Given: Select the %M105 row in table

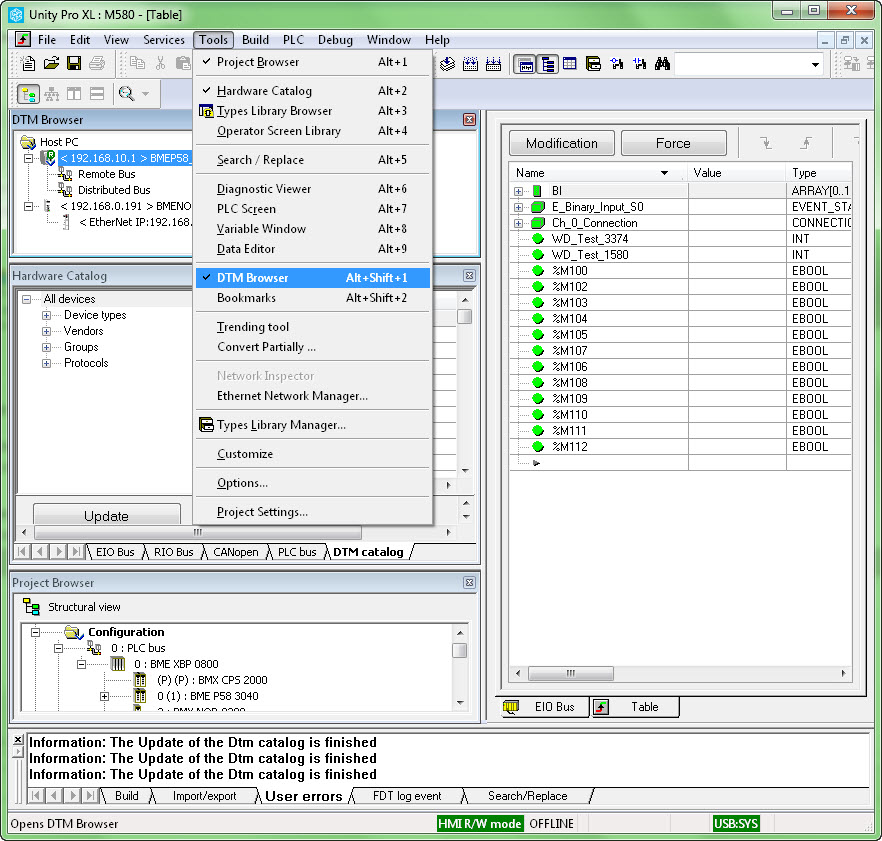Looking at the screenshot, I should pos(680,335).
